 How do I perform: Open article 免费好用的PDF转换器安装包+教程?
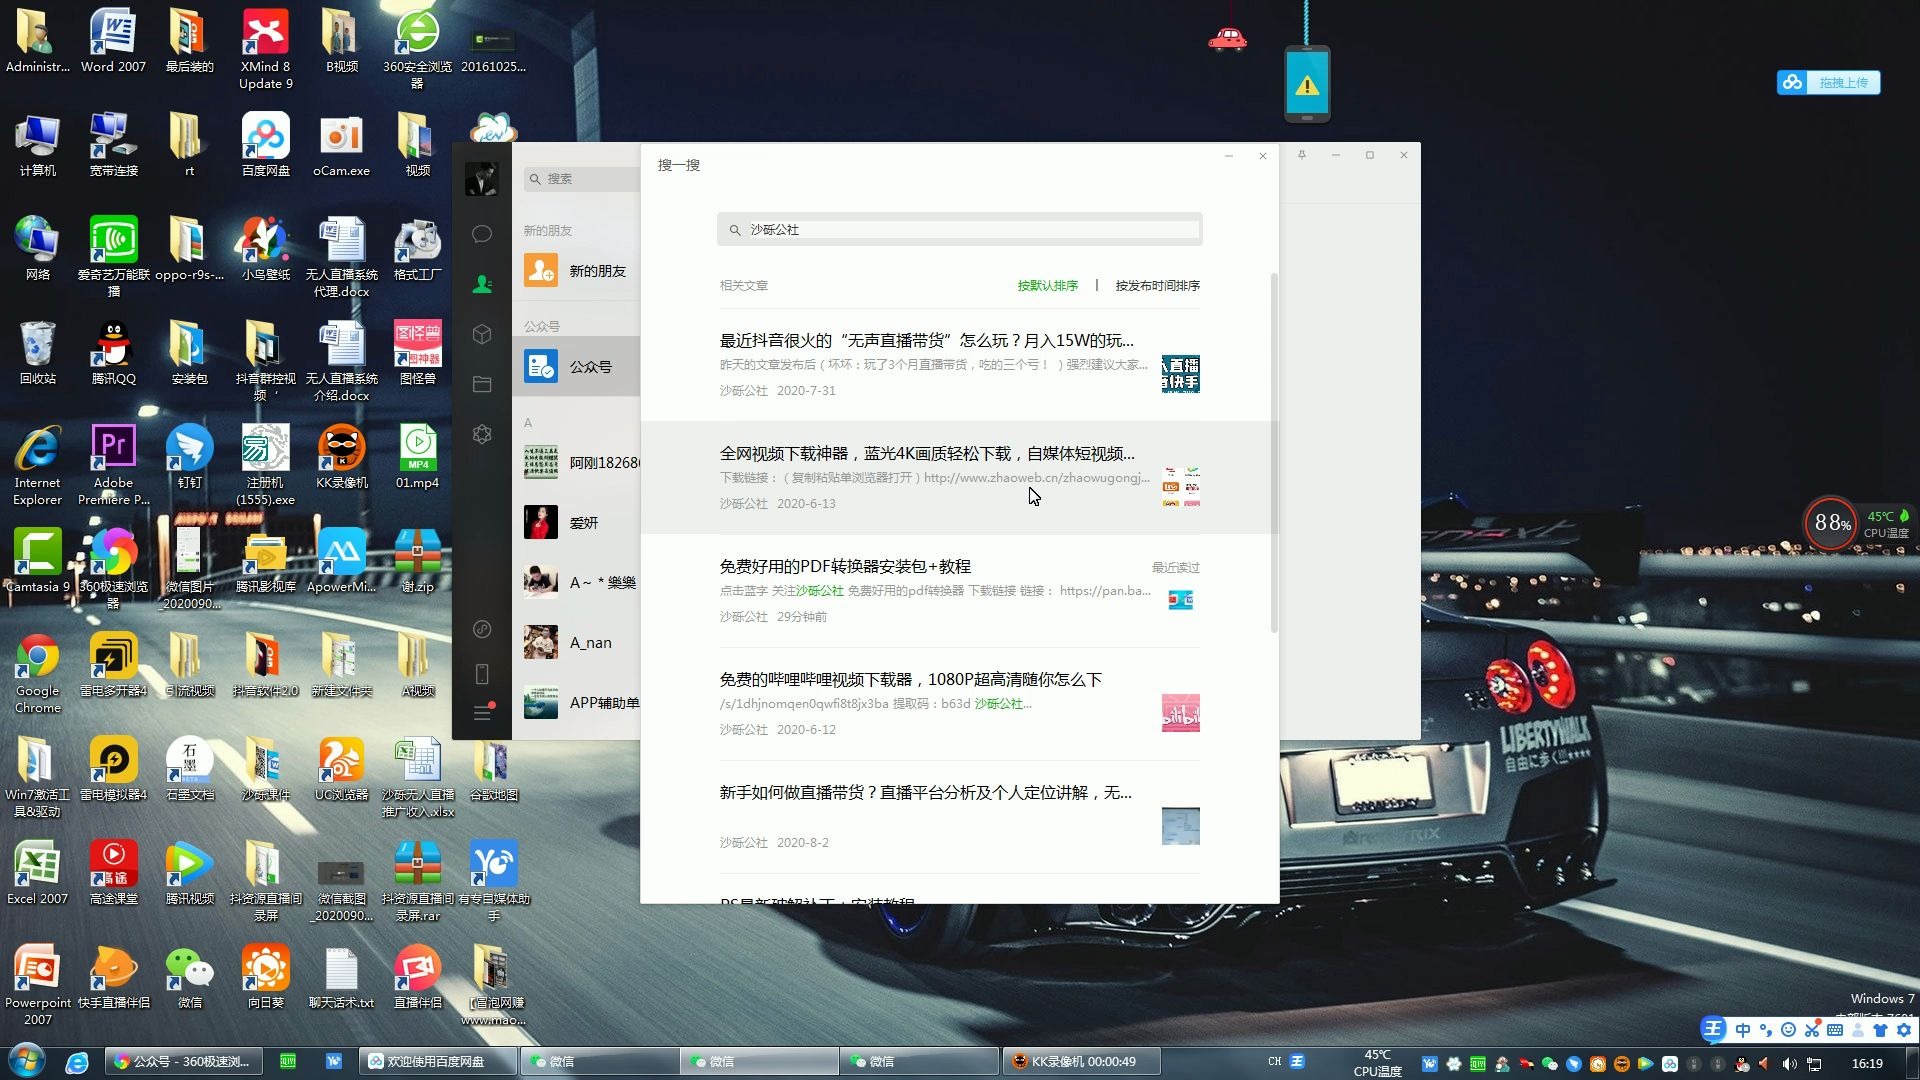pyautogui.click(x=959, y=591)
